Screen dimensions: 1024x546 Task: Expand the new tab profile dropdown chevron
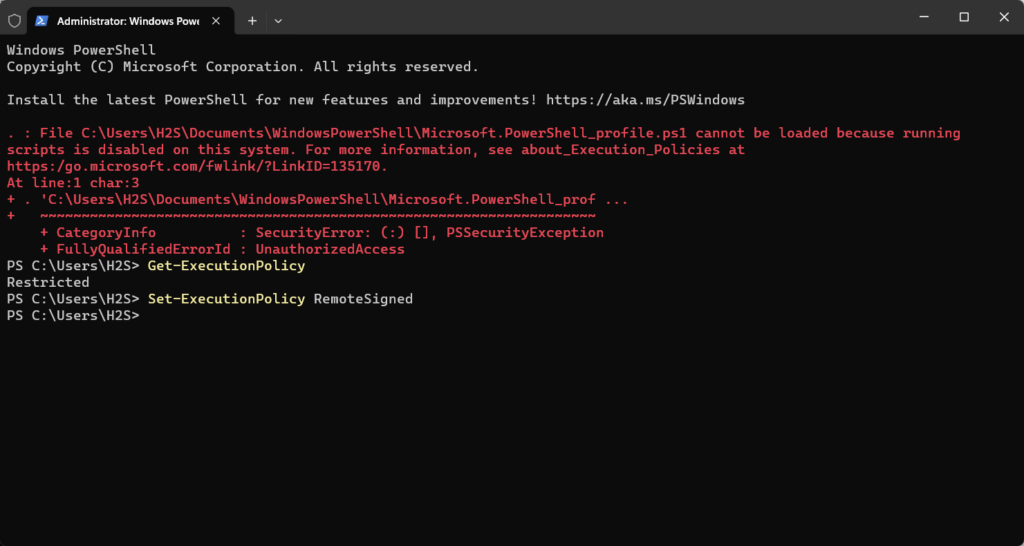click(x=278, y=20)
